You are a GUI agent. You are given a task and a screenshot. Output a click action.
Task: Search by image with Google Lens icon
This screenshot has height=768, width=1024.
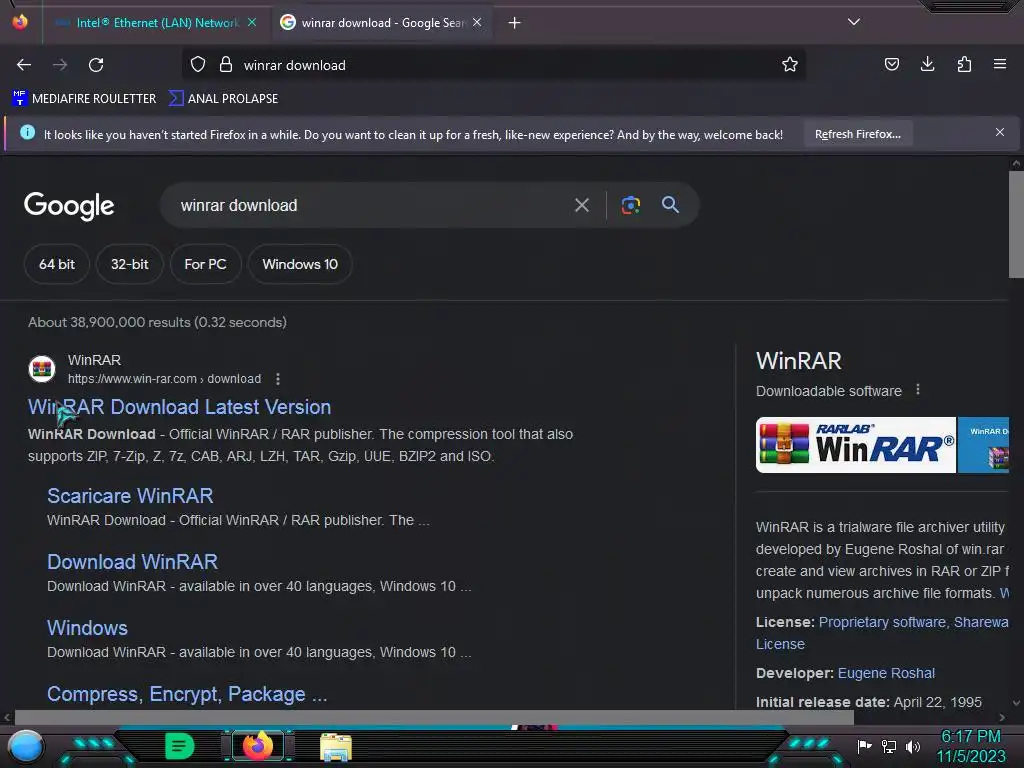630,205
